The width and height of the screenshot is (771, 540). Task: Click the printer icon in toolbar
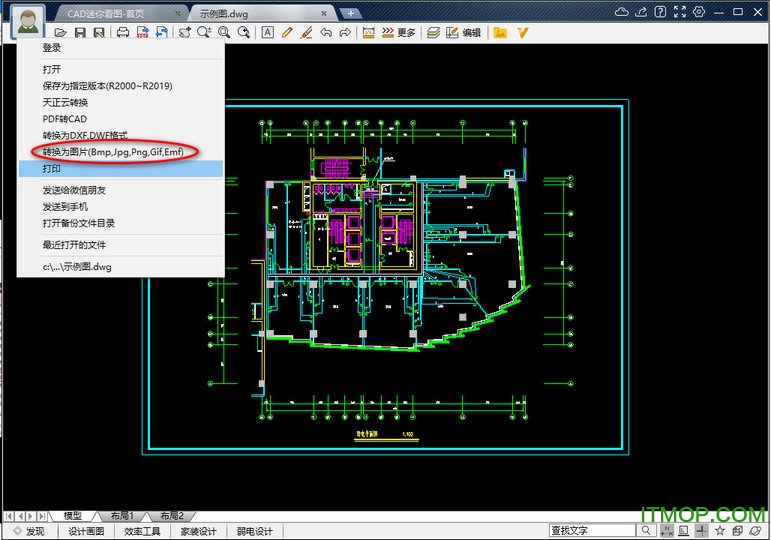(123, 33)
